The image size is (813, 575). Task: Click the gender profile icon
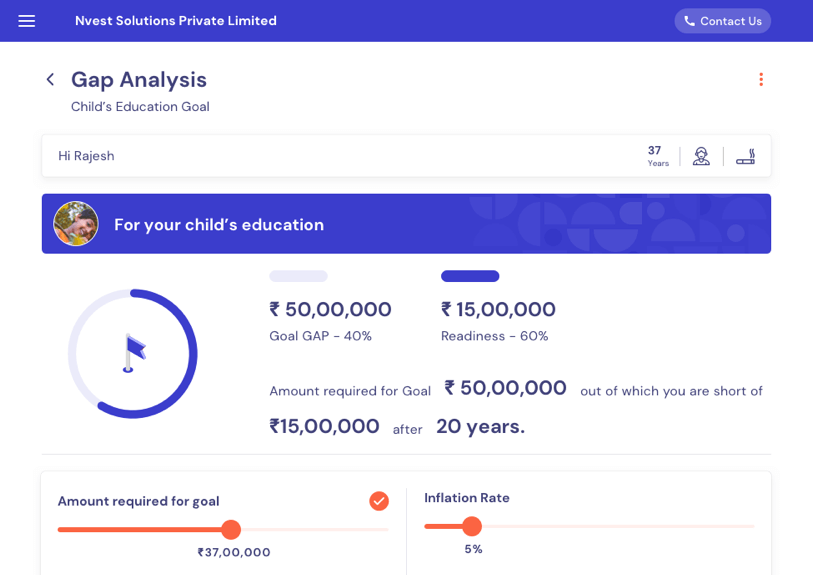click(701, 156)
